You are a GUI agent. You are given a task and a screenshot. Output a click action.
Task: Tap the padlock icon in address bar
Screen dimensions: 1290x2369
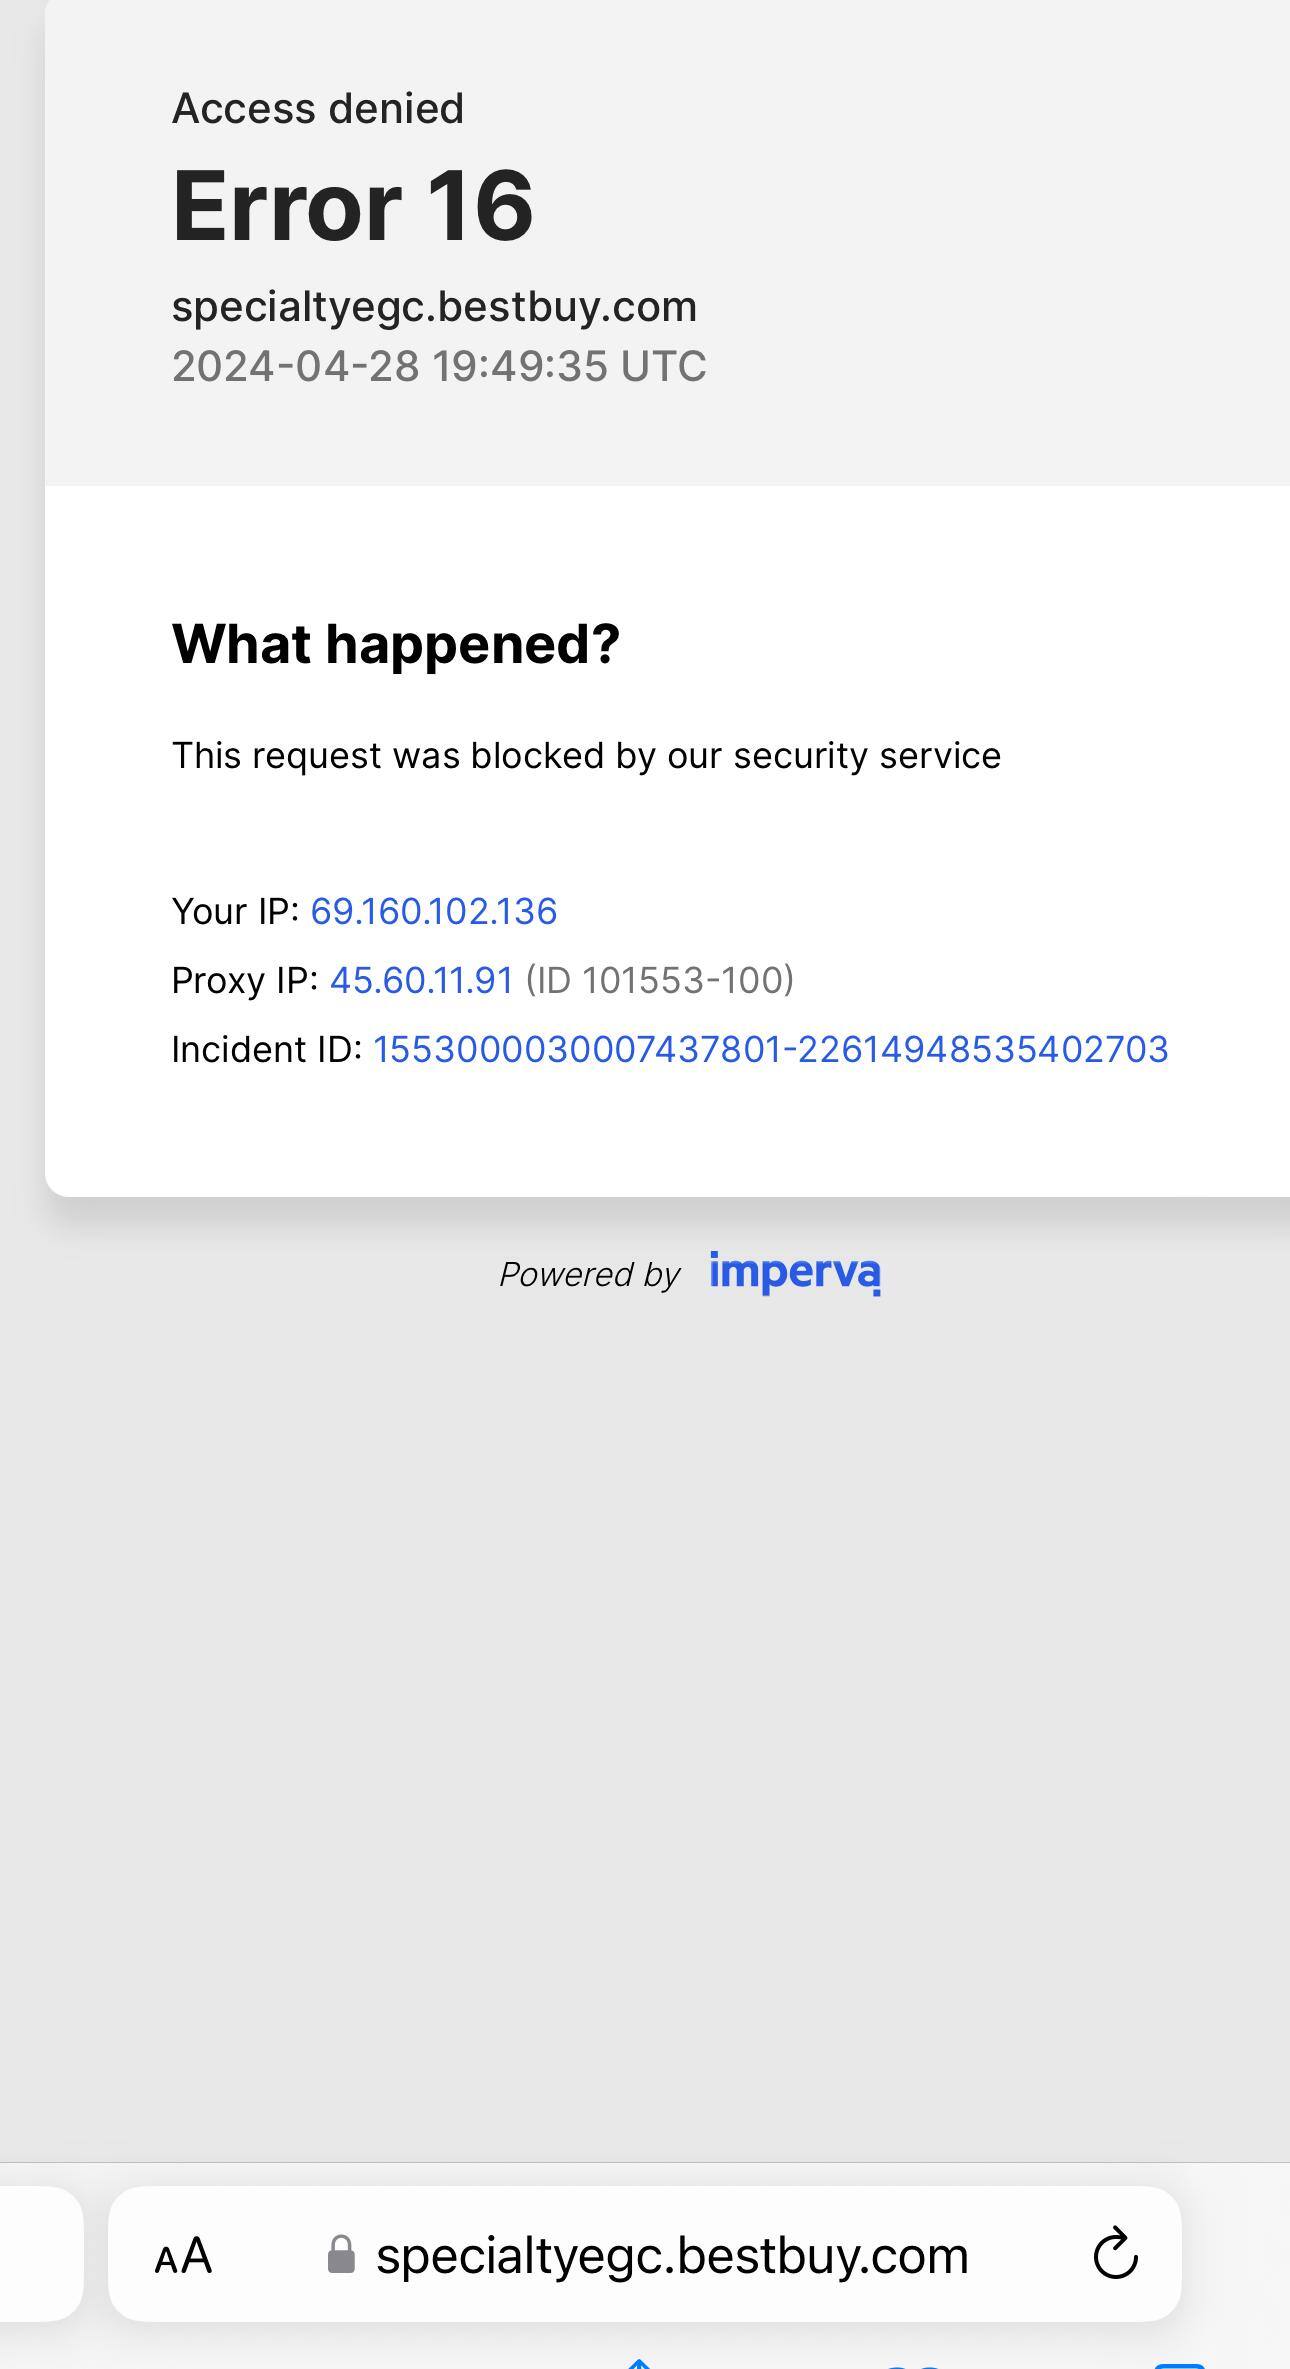click(341, 2255)
